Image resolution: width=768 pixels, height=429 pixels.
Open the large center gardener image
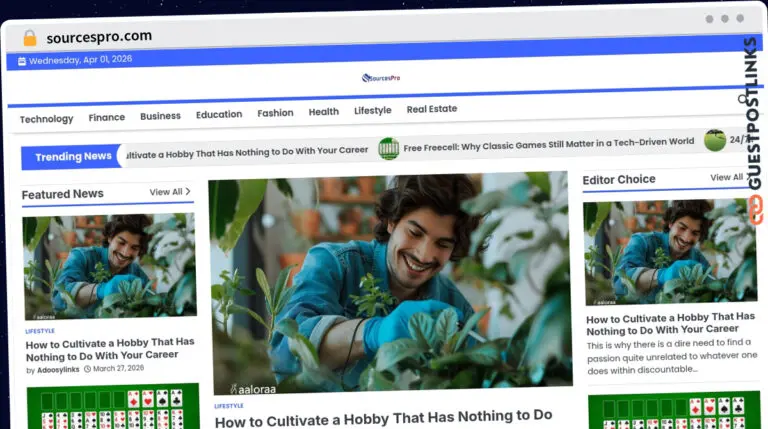tap(391, 283)
